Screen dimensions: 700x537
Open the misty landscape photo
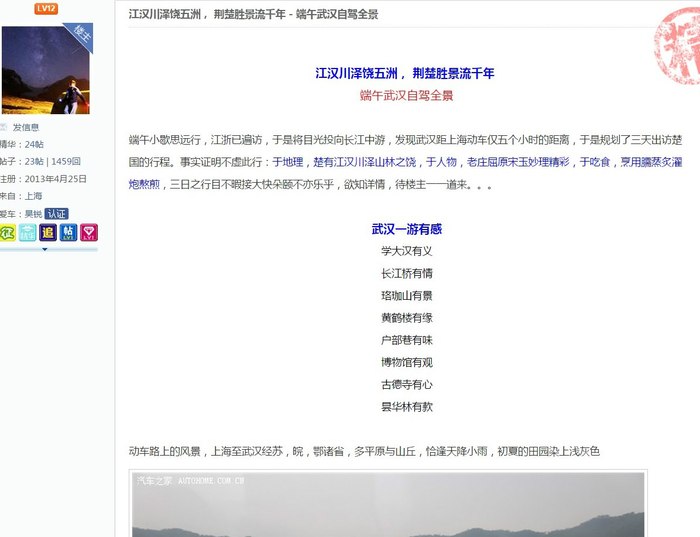(x=388, y=504)
